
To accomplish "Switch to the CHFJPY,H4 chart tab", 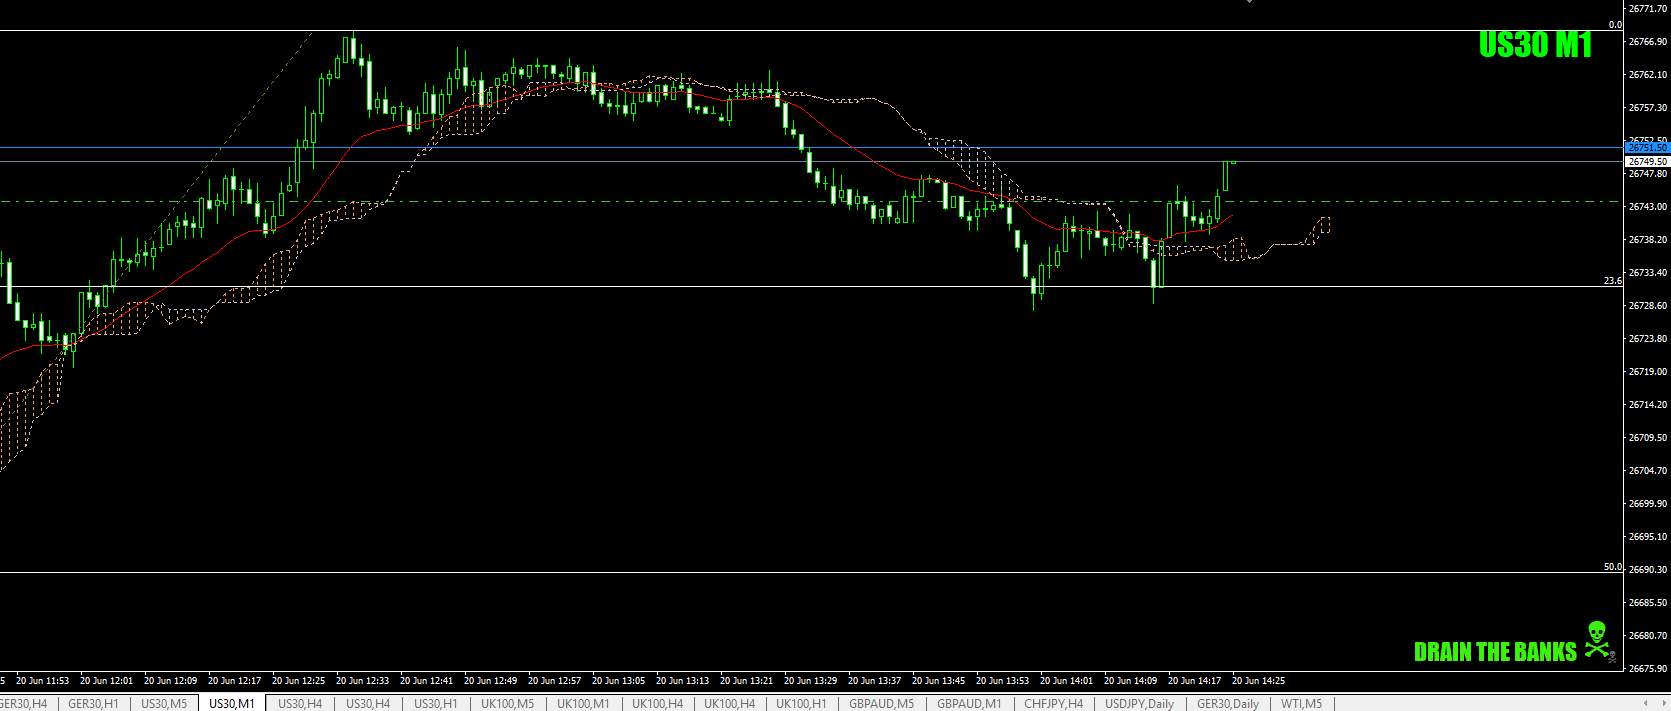I will point(1054,704).
